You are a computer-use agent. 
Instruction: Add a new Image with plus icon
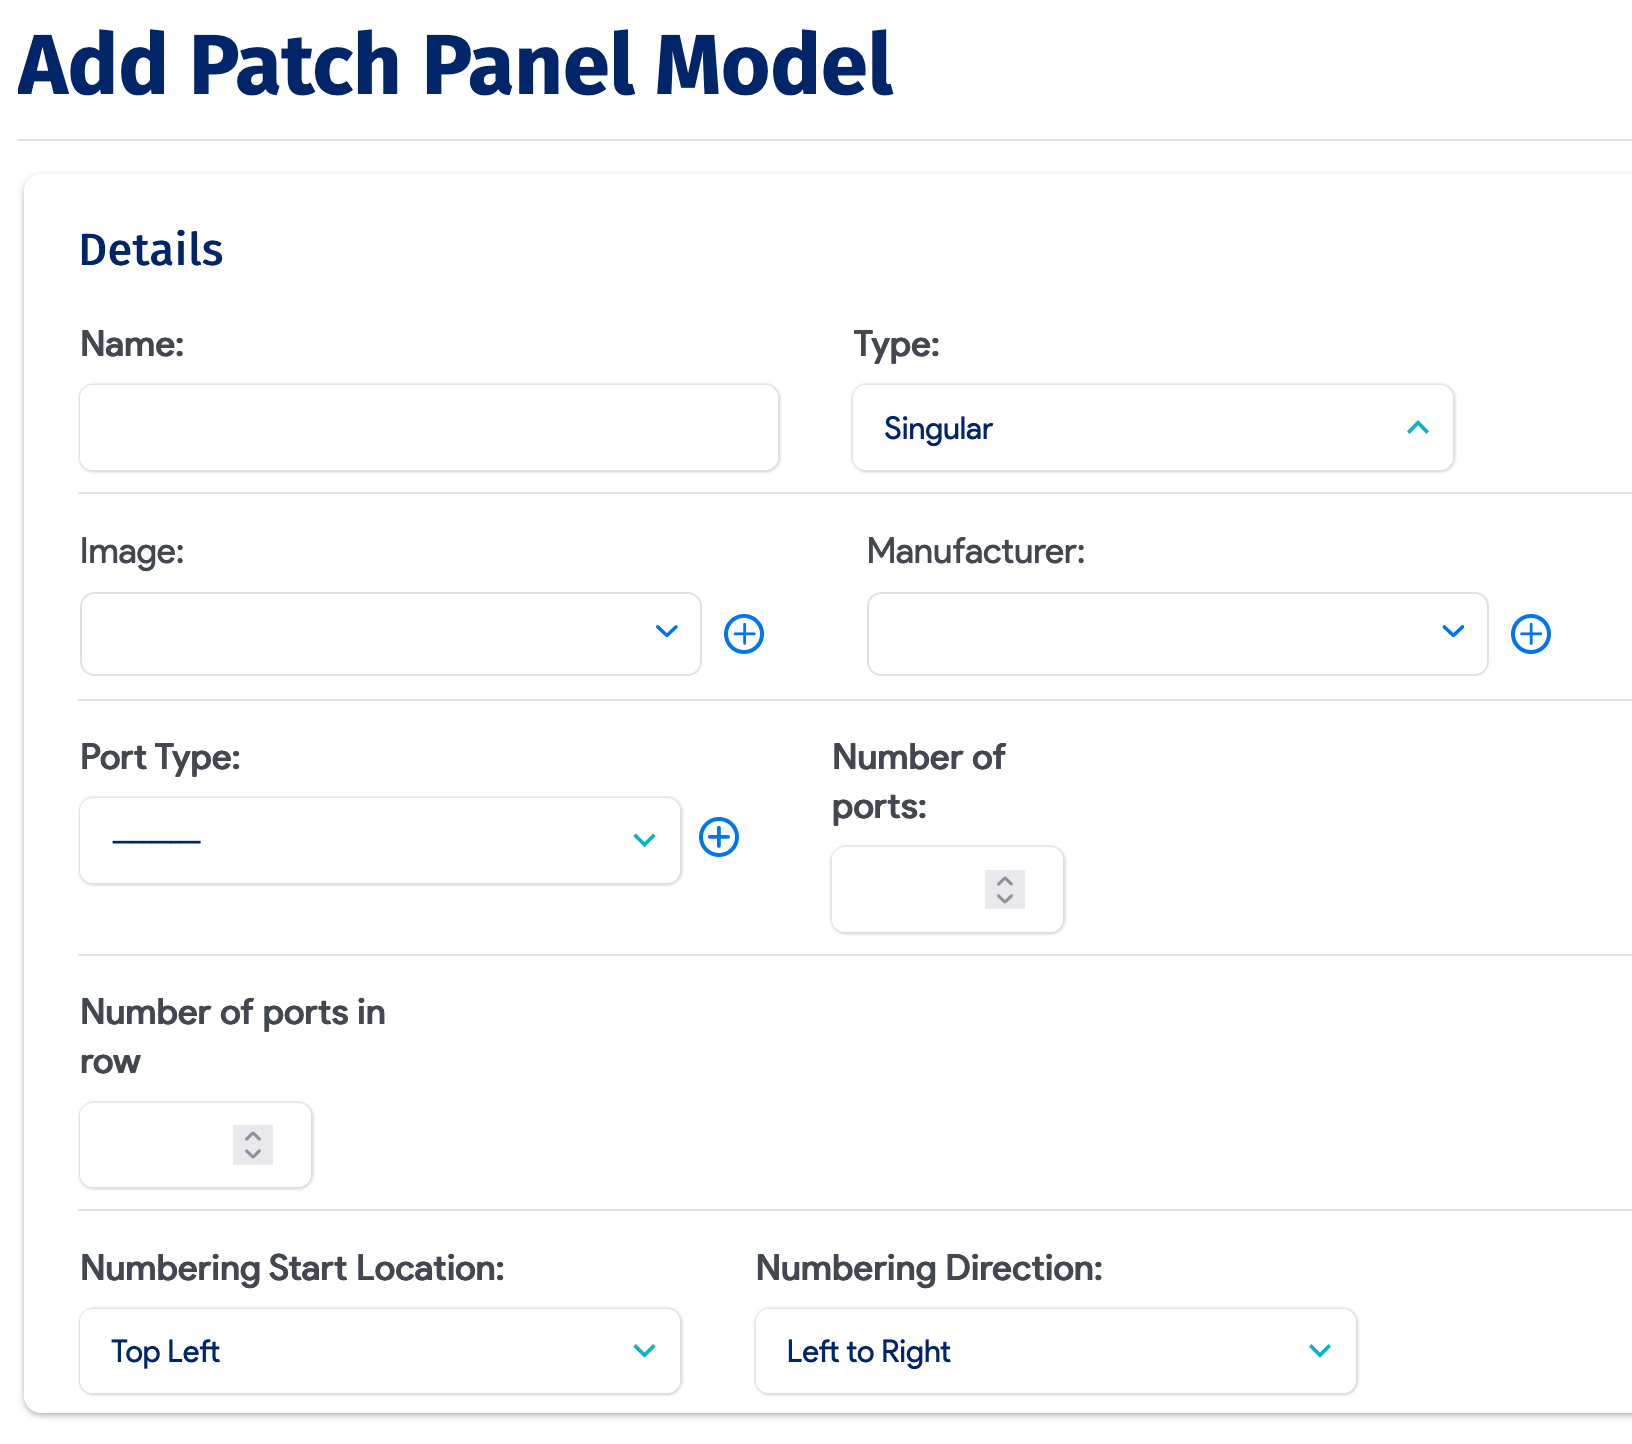(x=744, y=634)
